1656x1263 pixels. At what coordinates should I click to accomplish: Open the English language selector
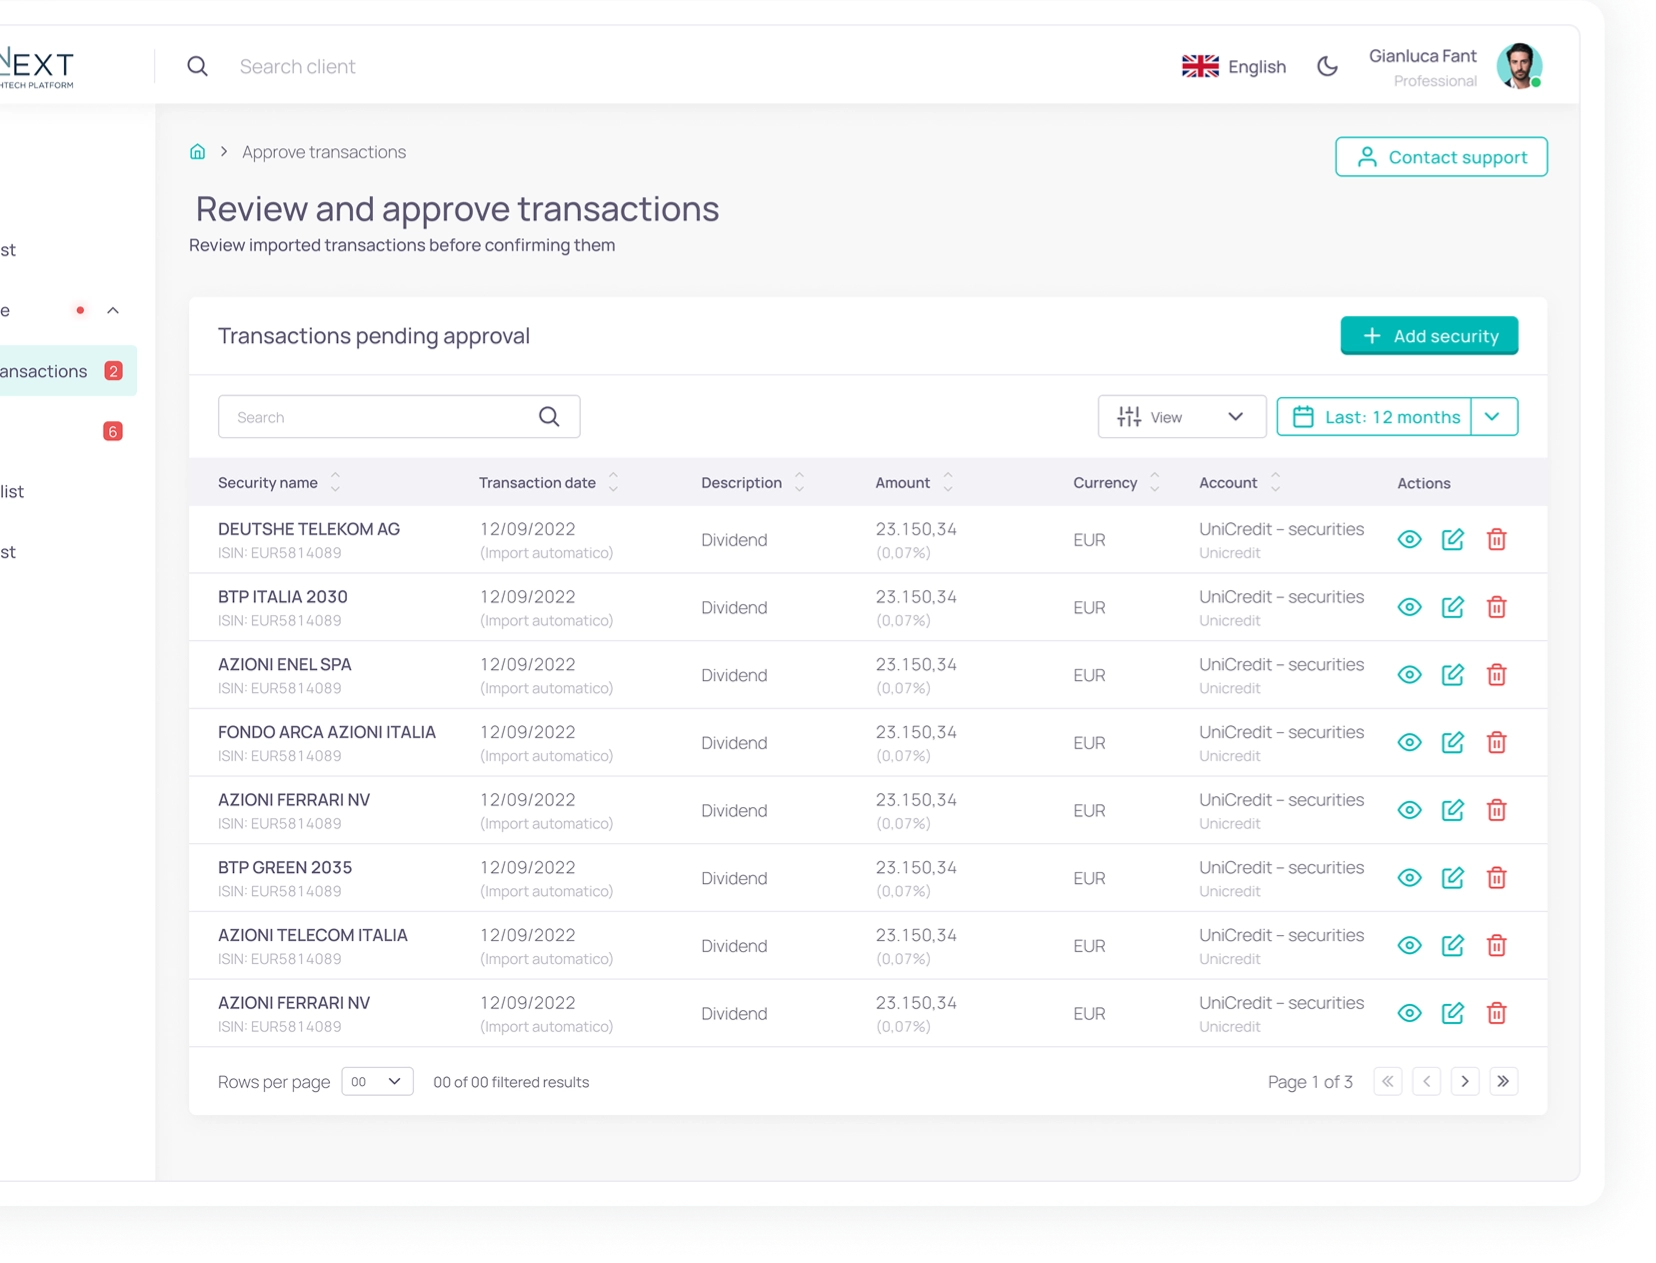click(x=1234, y=67)
